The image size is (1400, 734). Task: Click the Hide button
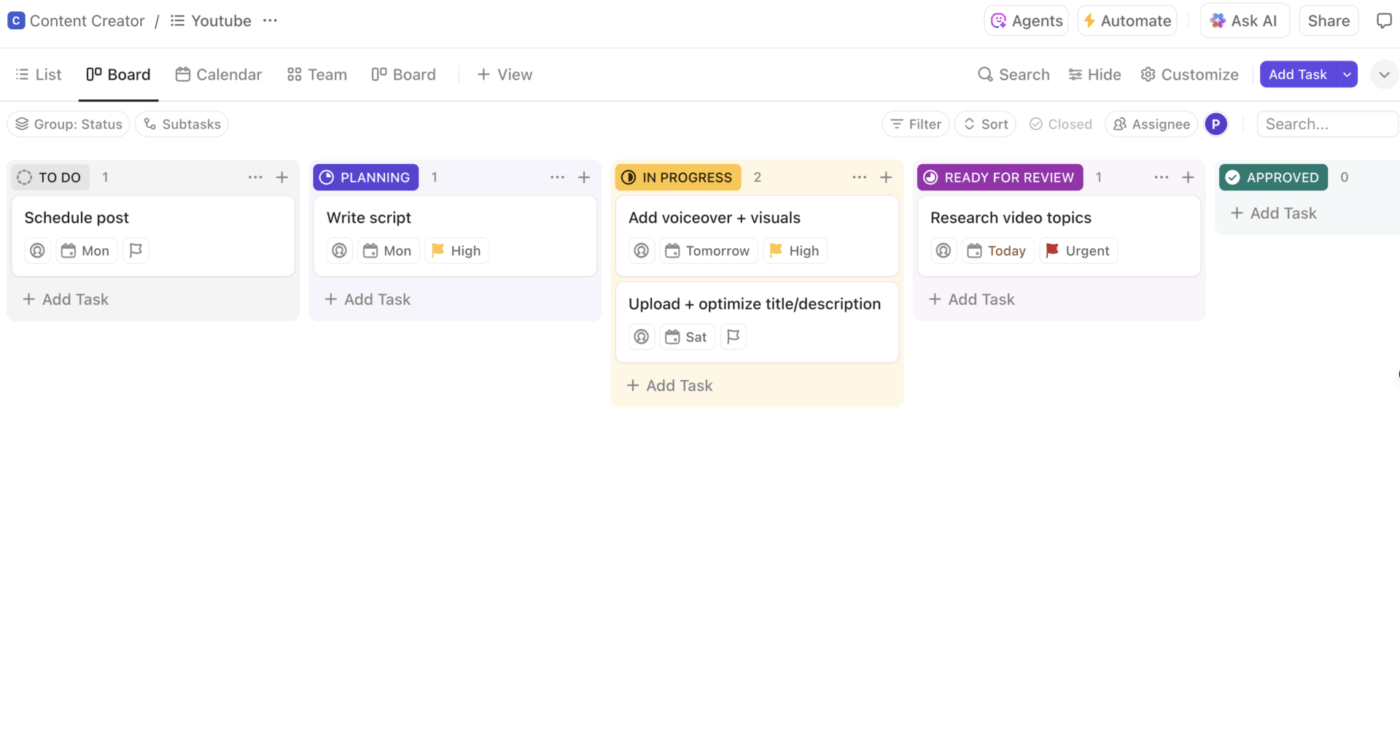coord(1095,74)
